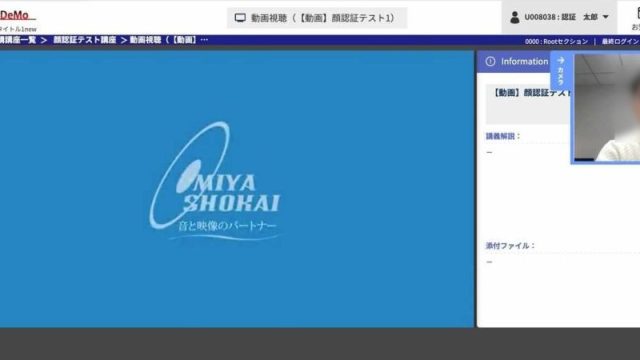Select the Information tab header
Screen dimensions: 640x360
tap(517, 62)
